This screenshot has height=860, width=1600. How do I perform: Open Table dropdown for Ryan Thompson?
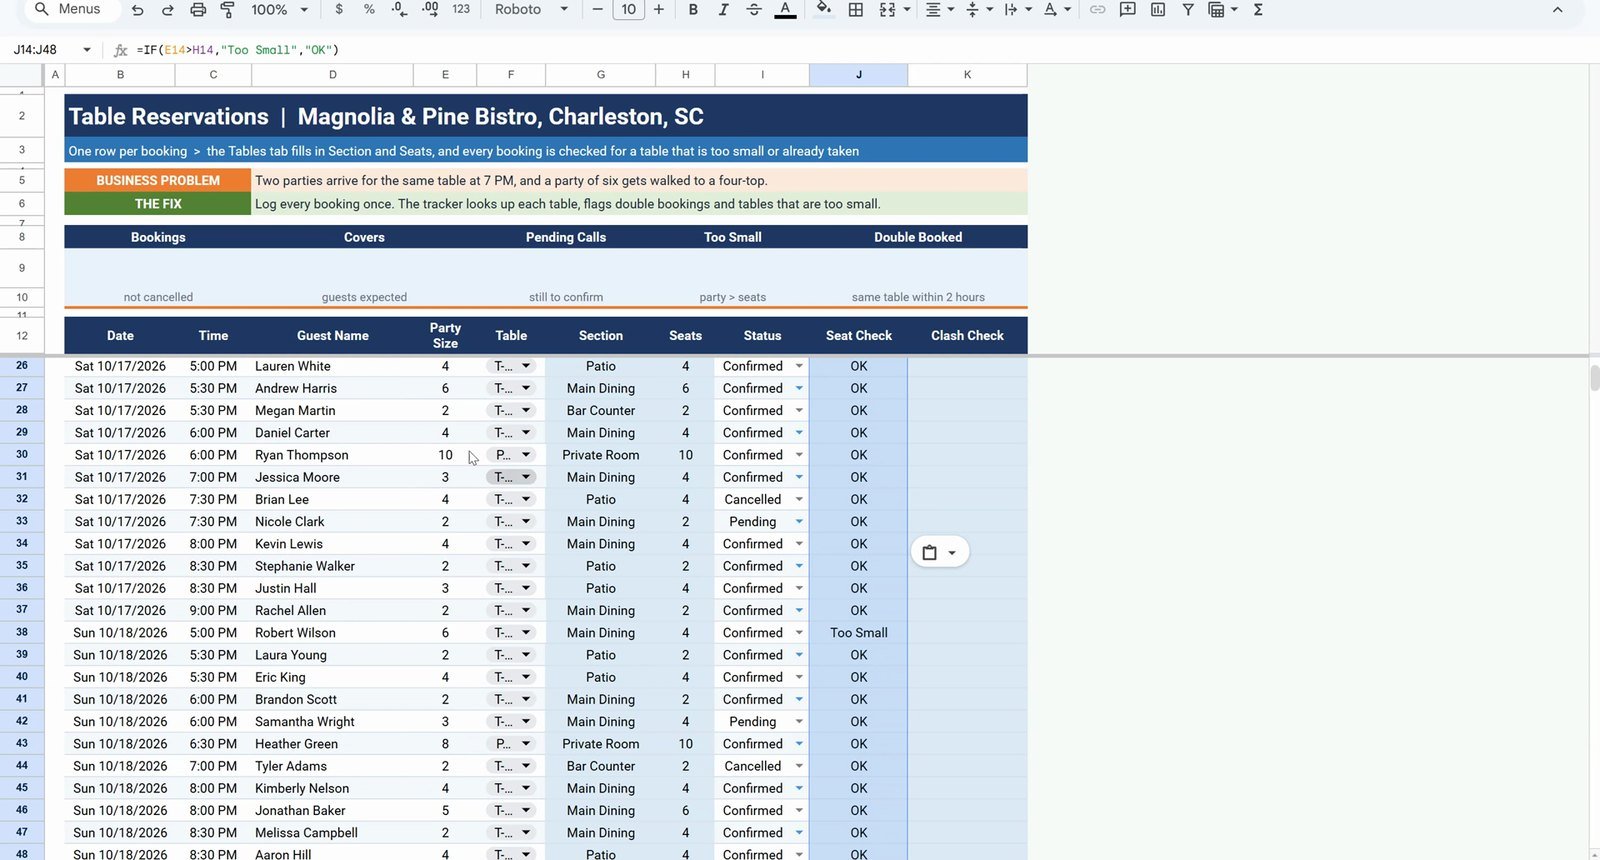coord(526,455)
